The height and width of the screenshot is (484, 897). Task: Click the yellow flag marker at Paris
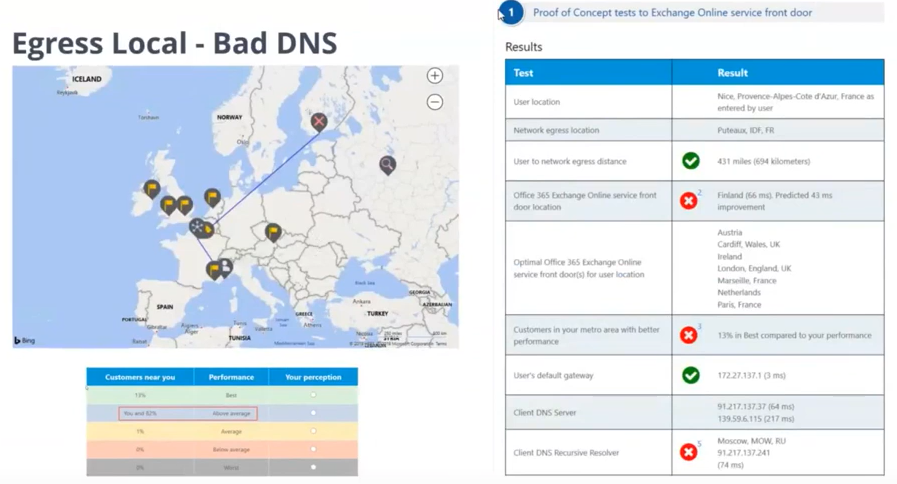coord(208,230)
